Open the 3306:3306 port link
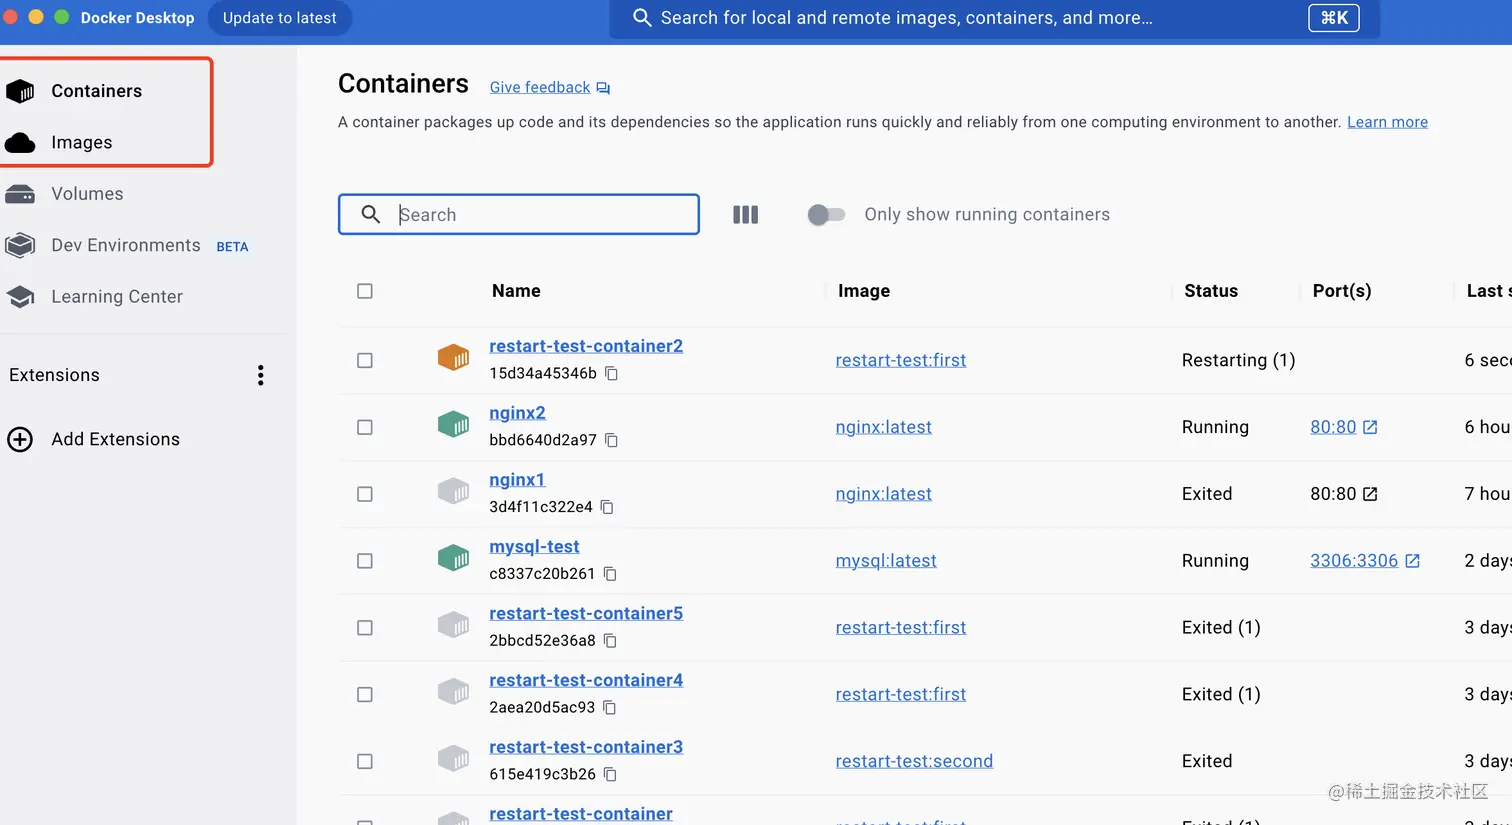The width and height of the screenshot is (1512, 825). click(1354, 561)
